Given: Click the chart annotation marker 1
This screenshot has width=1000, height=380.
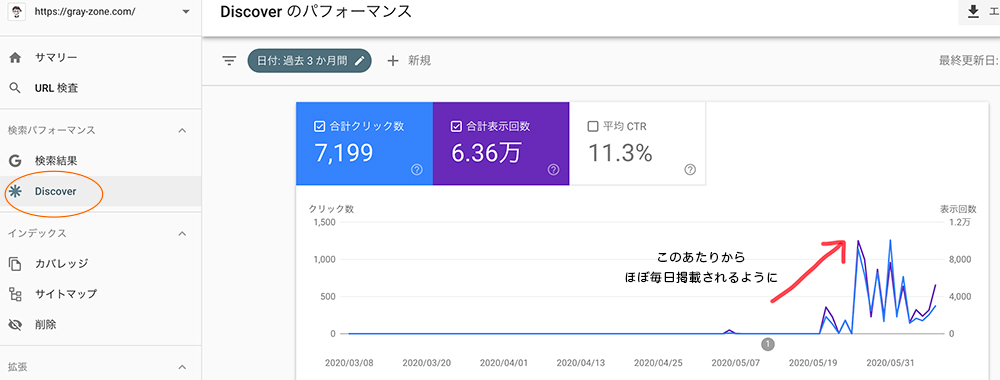Looking at the screenshot, I should coord(768,344).
